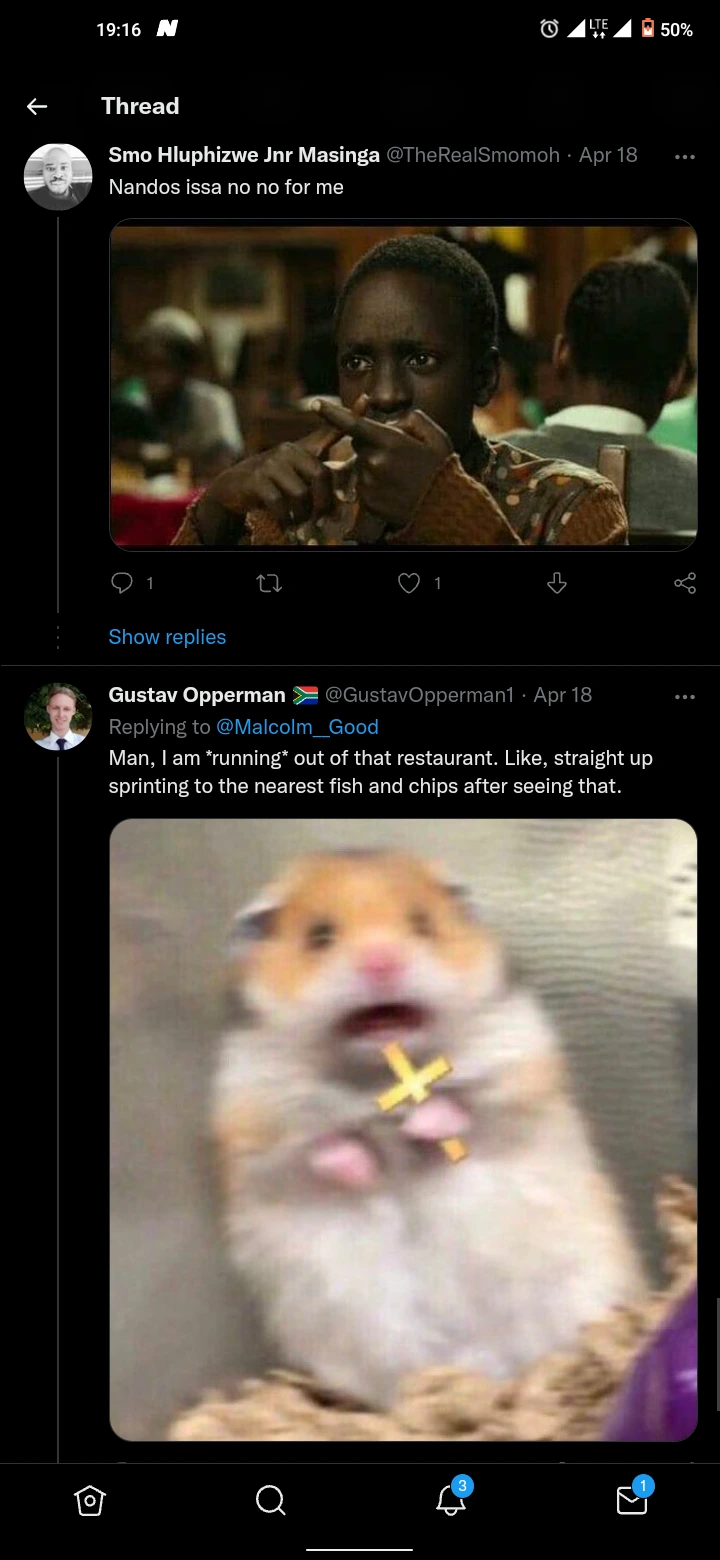View the hamster with cross image
Viewport: 720px width, 1560px height.
click(403, 1130)
